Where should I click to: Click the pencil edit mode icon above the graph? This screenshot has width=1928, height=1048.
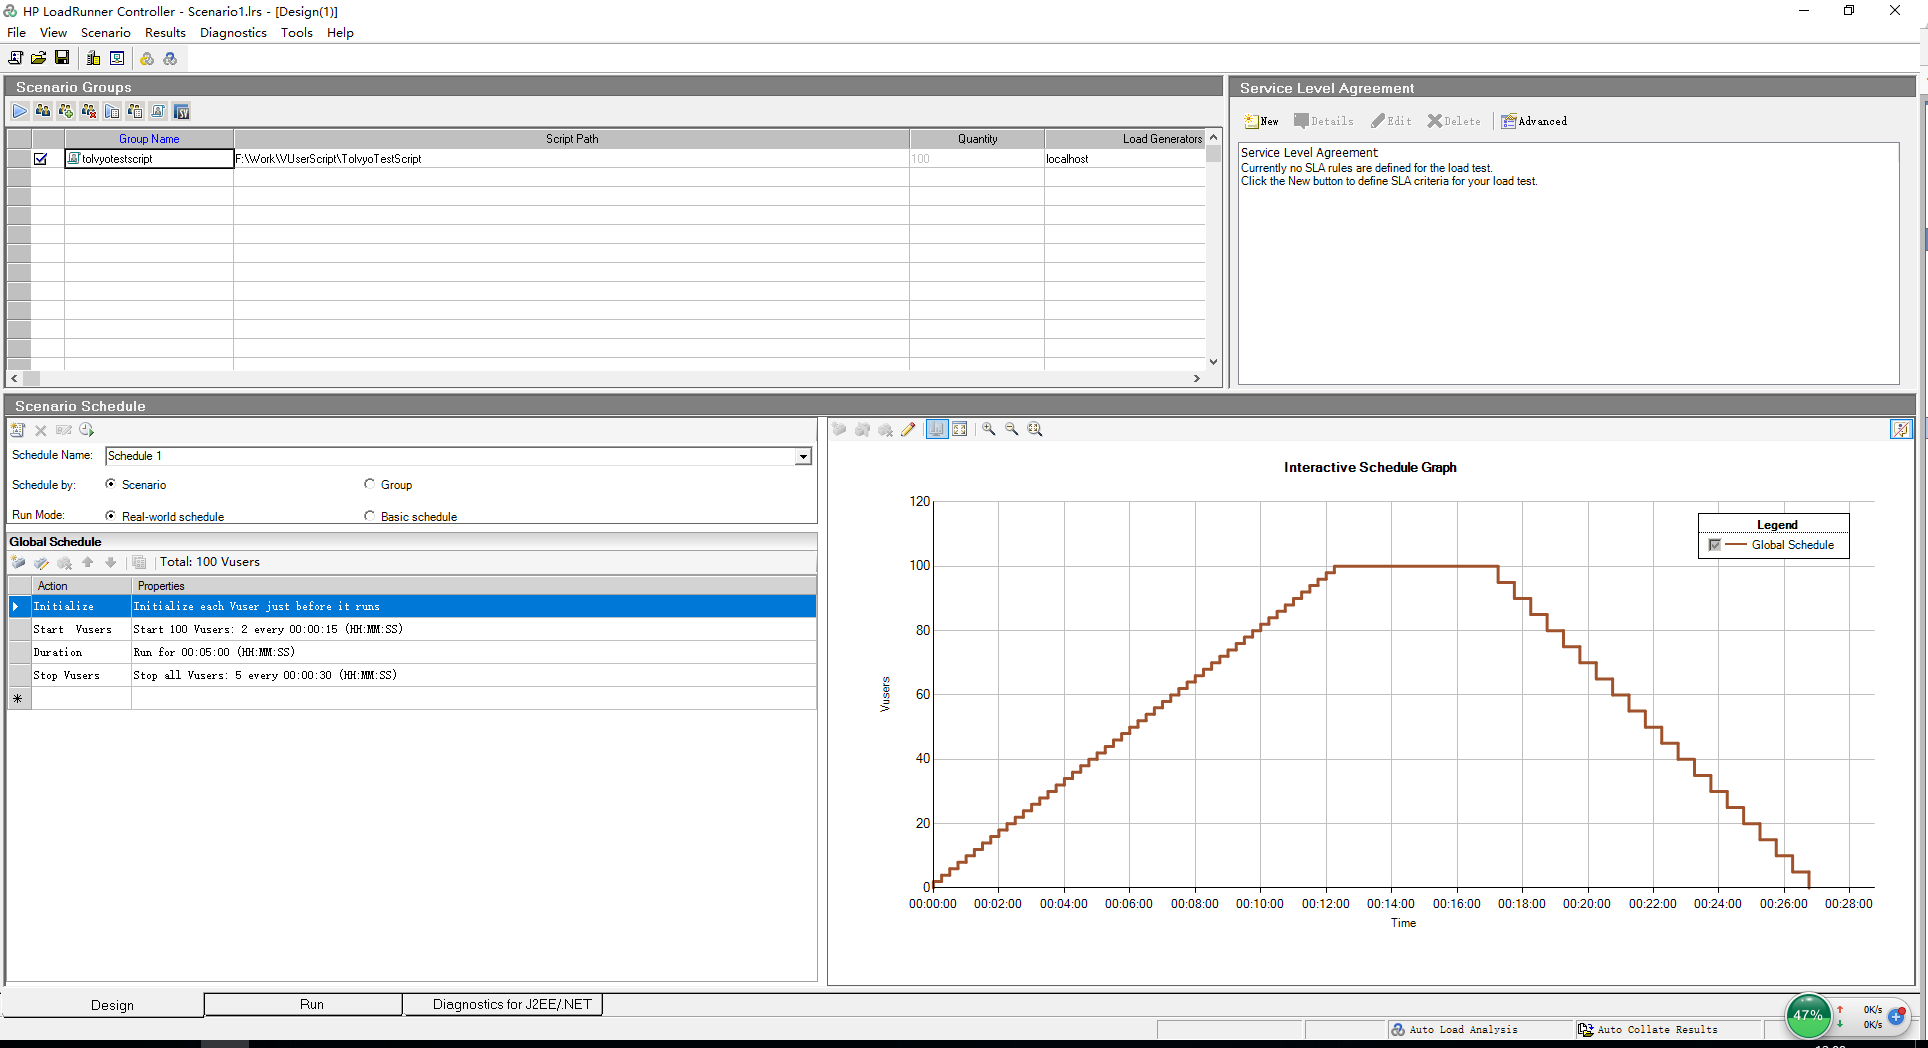click(x=908, y=429)
